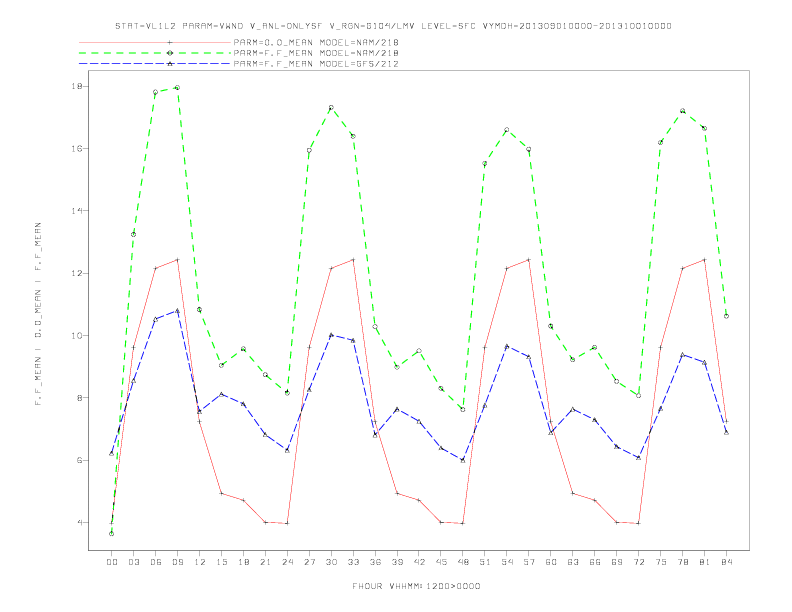This screenshot has height=612, width=792.
Task: Click x-axis tick label 24
Action: (287, 562)
